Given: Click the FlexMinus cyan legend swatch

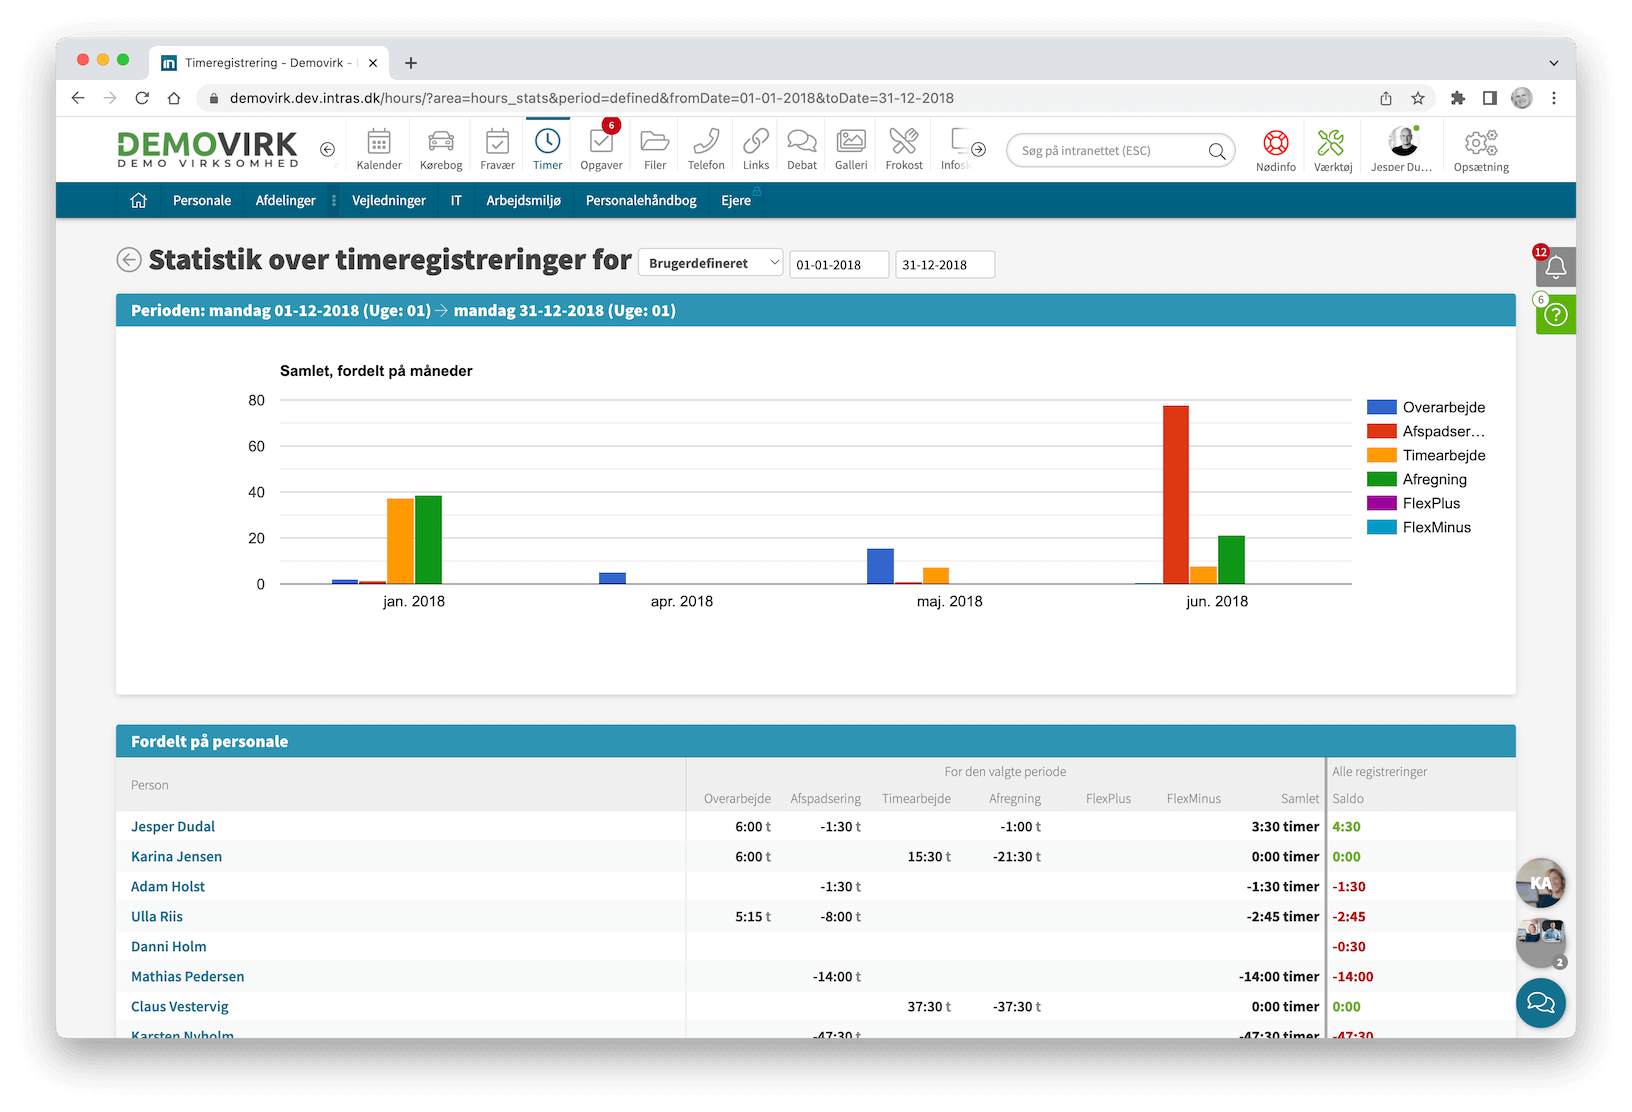Looking at the screenshot, I should coord(1381,527).
